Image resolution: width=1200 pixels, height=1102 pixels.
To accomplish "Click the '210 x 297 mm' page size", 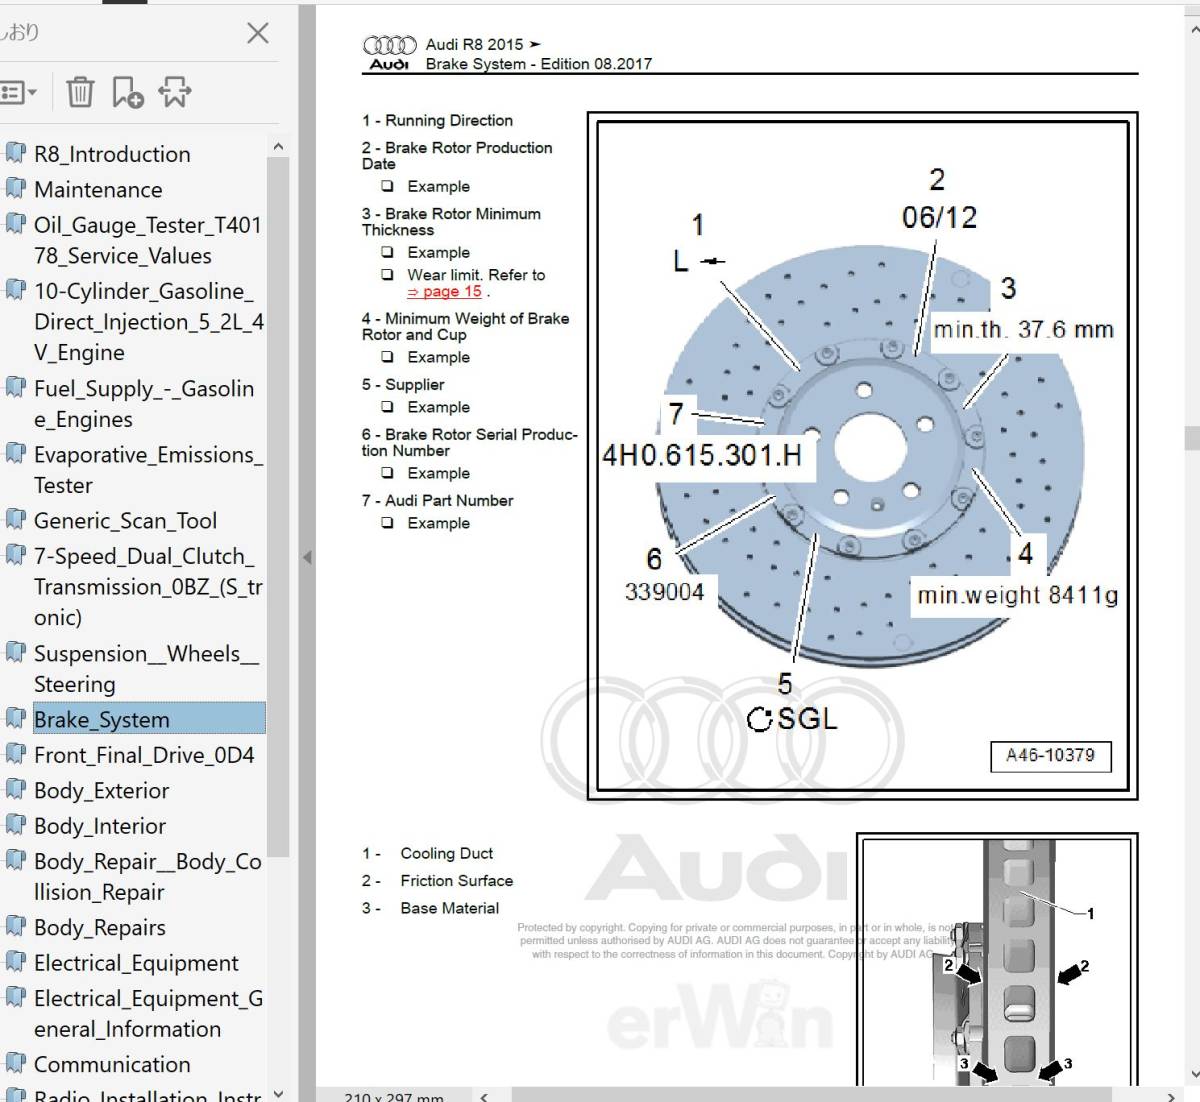I will click(x=394, y=1097).
